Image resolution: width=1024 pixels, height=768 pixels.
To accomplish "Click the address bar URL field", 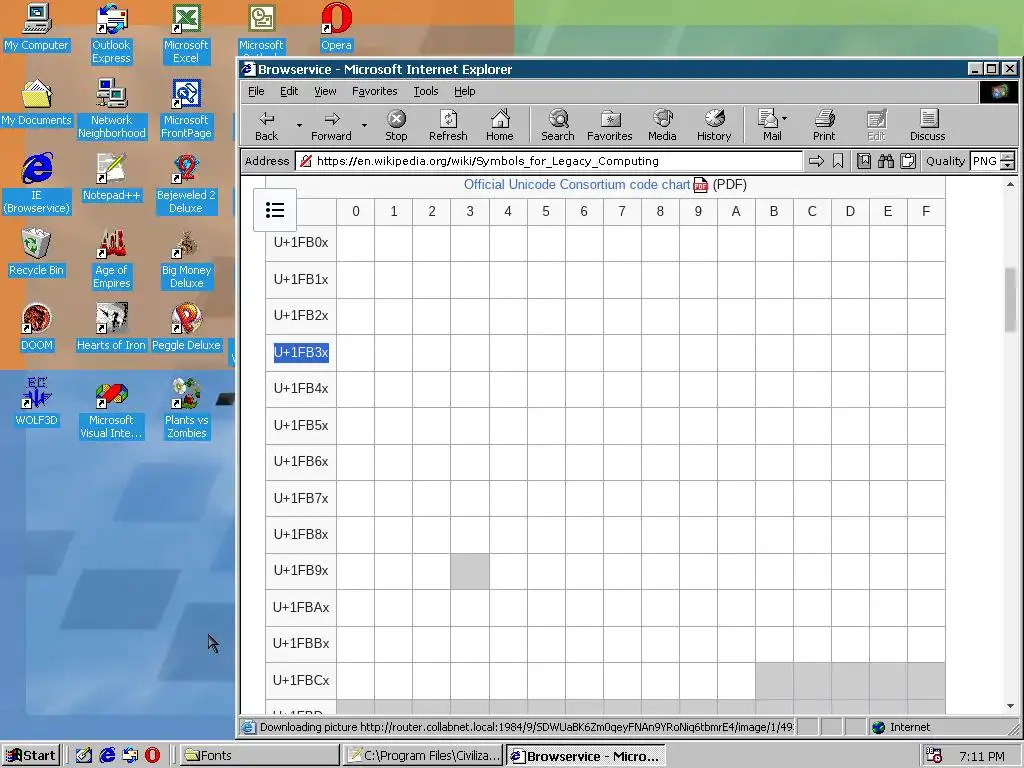I will pos(549,161).
